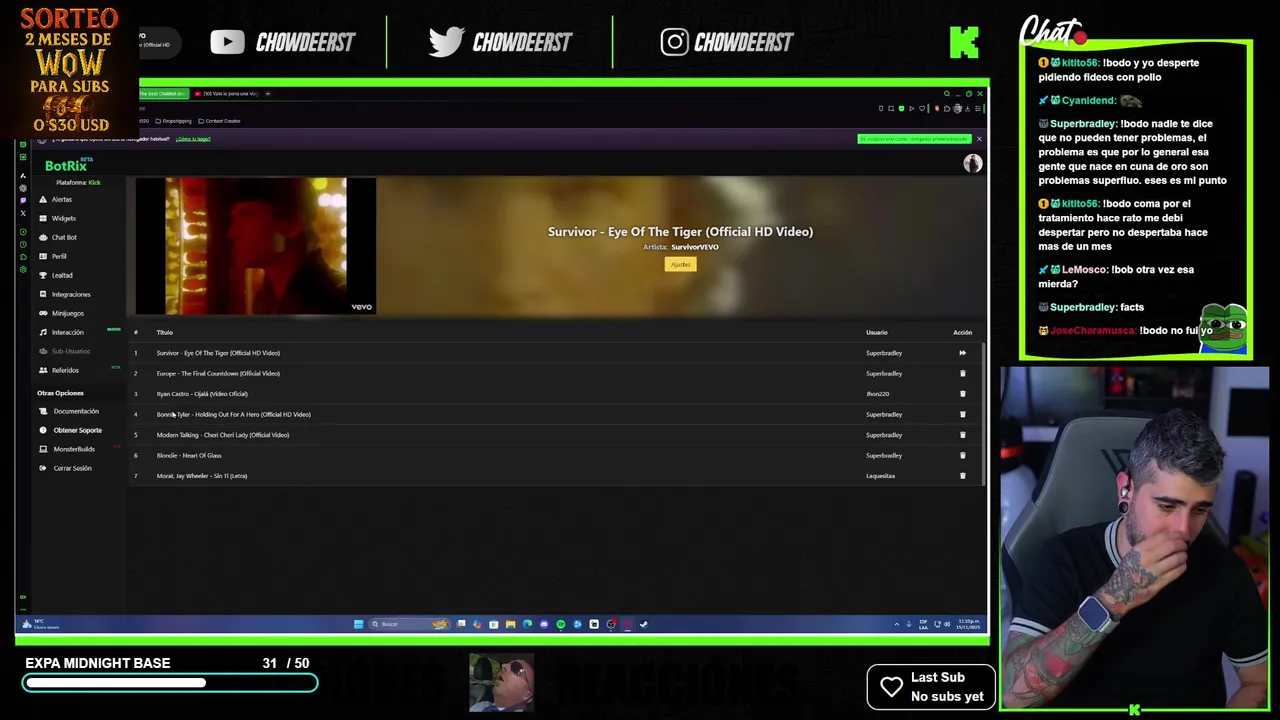Click taskbar Buscar search box

click(x=409, y=624)
